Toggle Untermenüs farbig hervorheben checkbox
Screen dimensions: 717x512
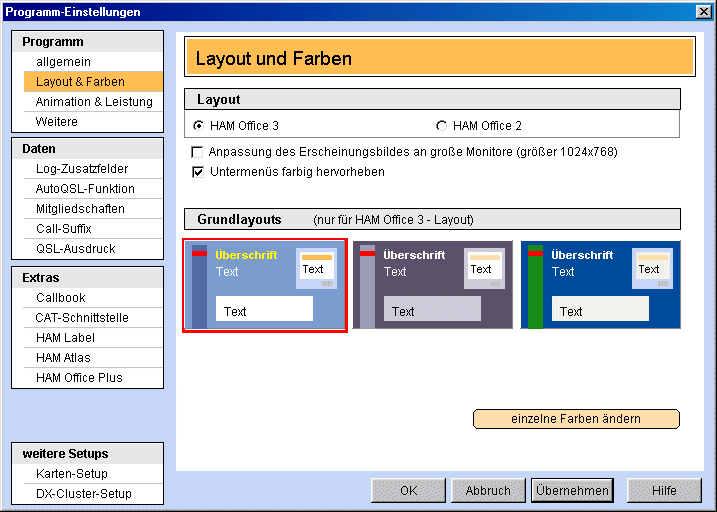click(197, 172)
